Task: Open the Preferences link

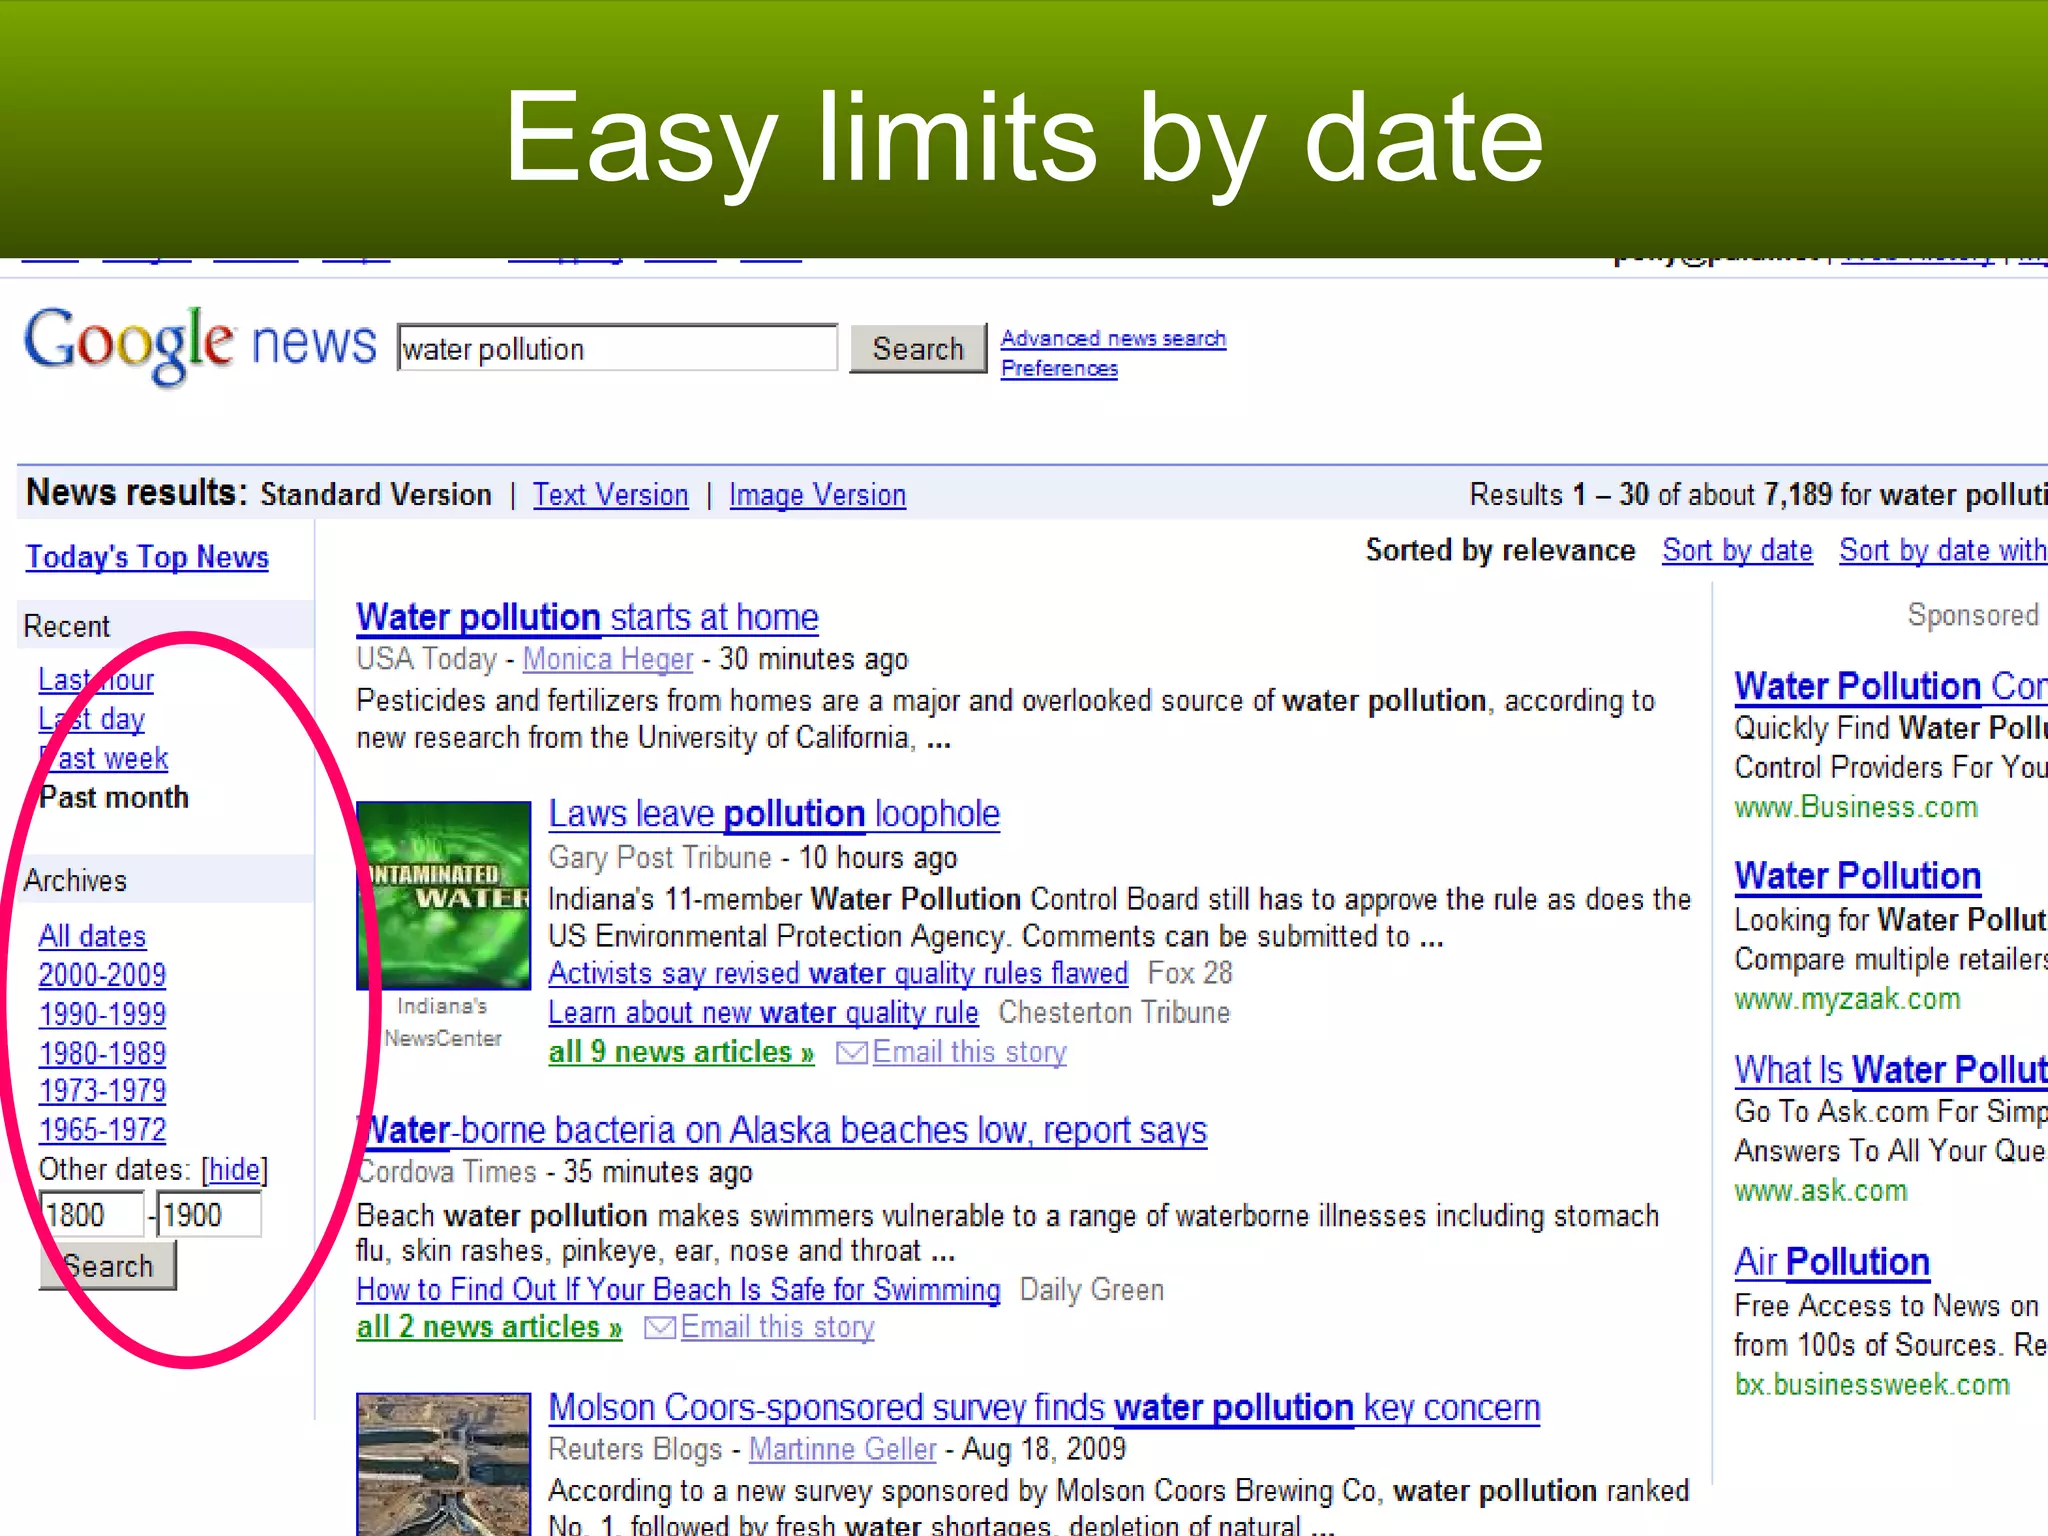Action: click(x=1059, y=368)
